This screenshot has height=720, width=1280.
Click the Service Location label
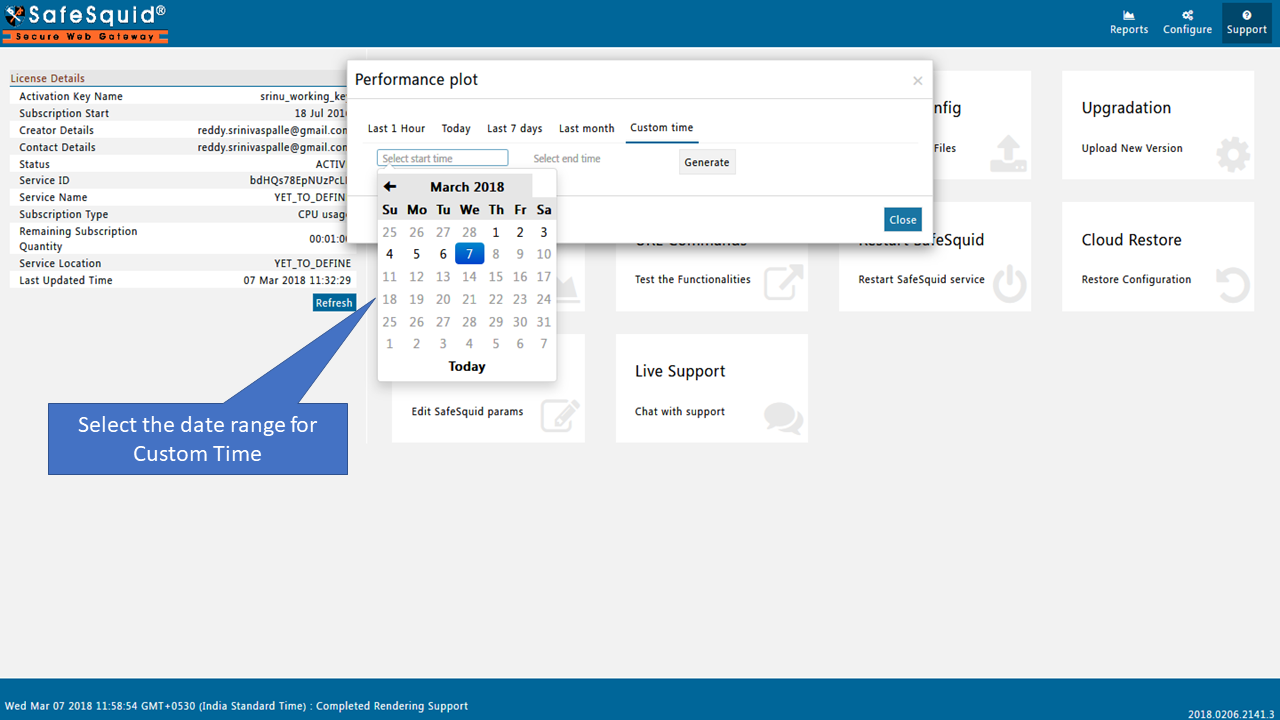pyautogui.click(x=60, y=263)
